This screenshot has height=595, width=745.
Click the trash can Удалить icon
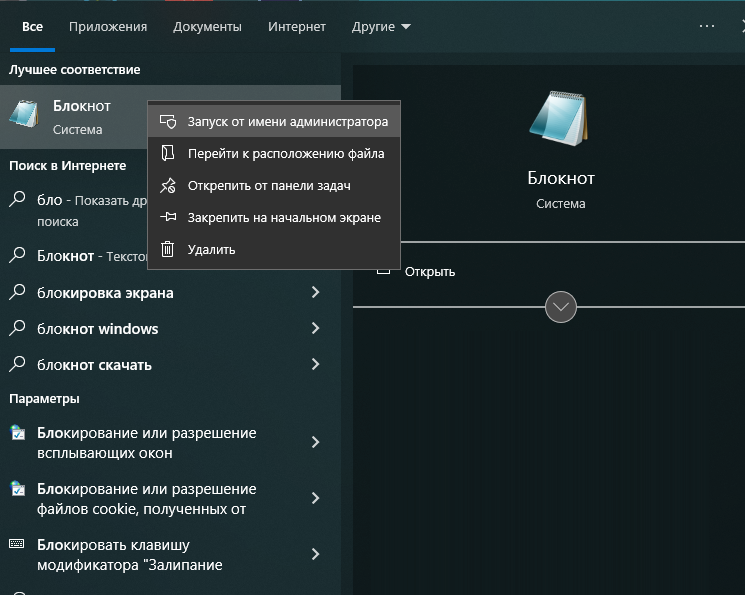click(x=168, y=250)
